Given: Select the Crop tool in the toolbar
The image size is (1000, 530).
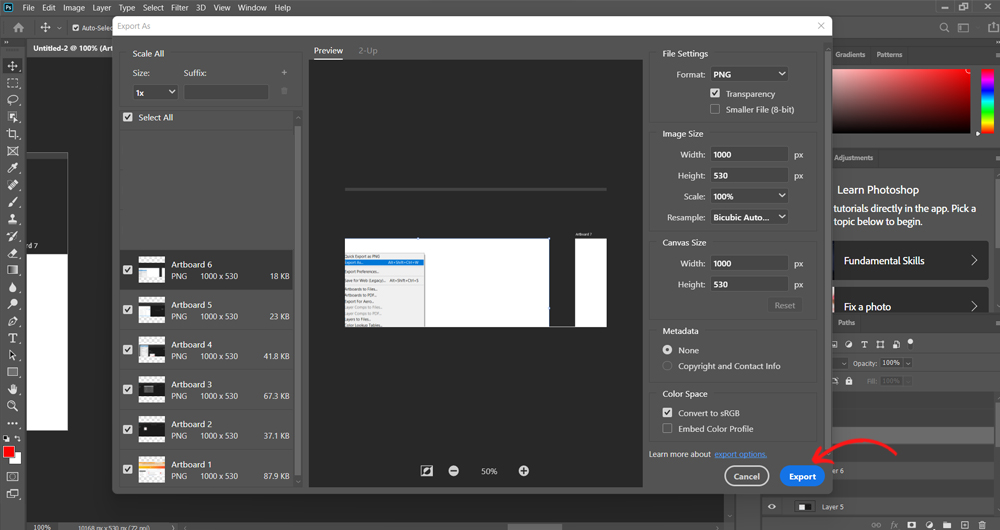Looking at the screenshot, I should coord(13,134).
